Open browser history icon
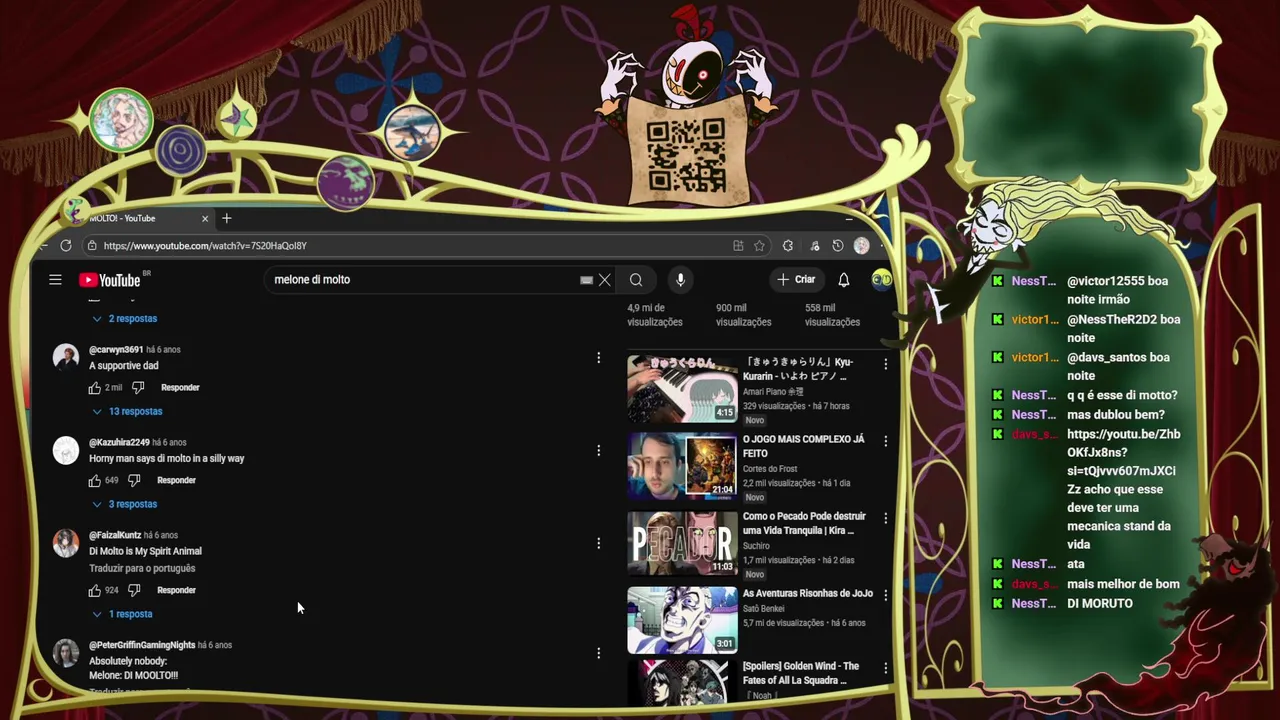Screen dimensions: 1280x720 (838, 245)
